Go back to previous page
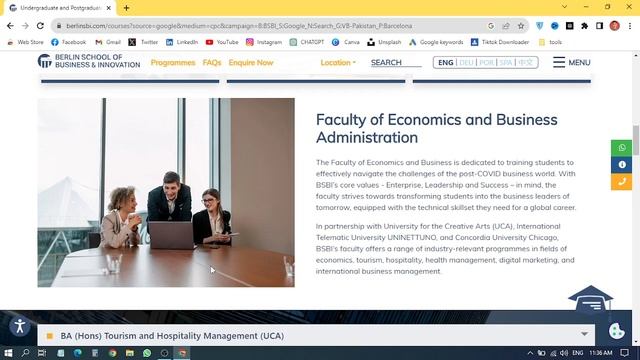Viewport: 640px width, 360px height. point(10,26)
